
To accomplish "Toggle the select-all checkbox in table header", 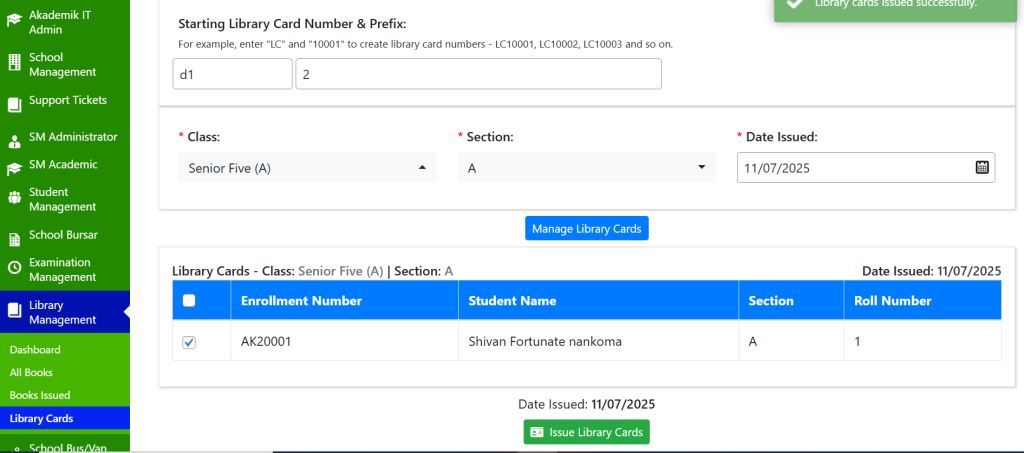I will click(189, 300).
